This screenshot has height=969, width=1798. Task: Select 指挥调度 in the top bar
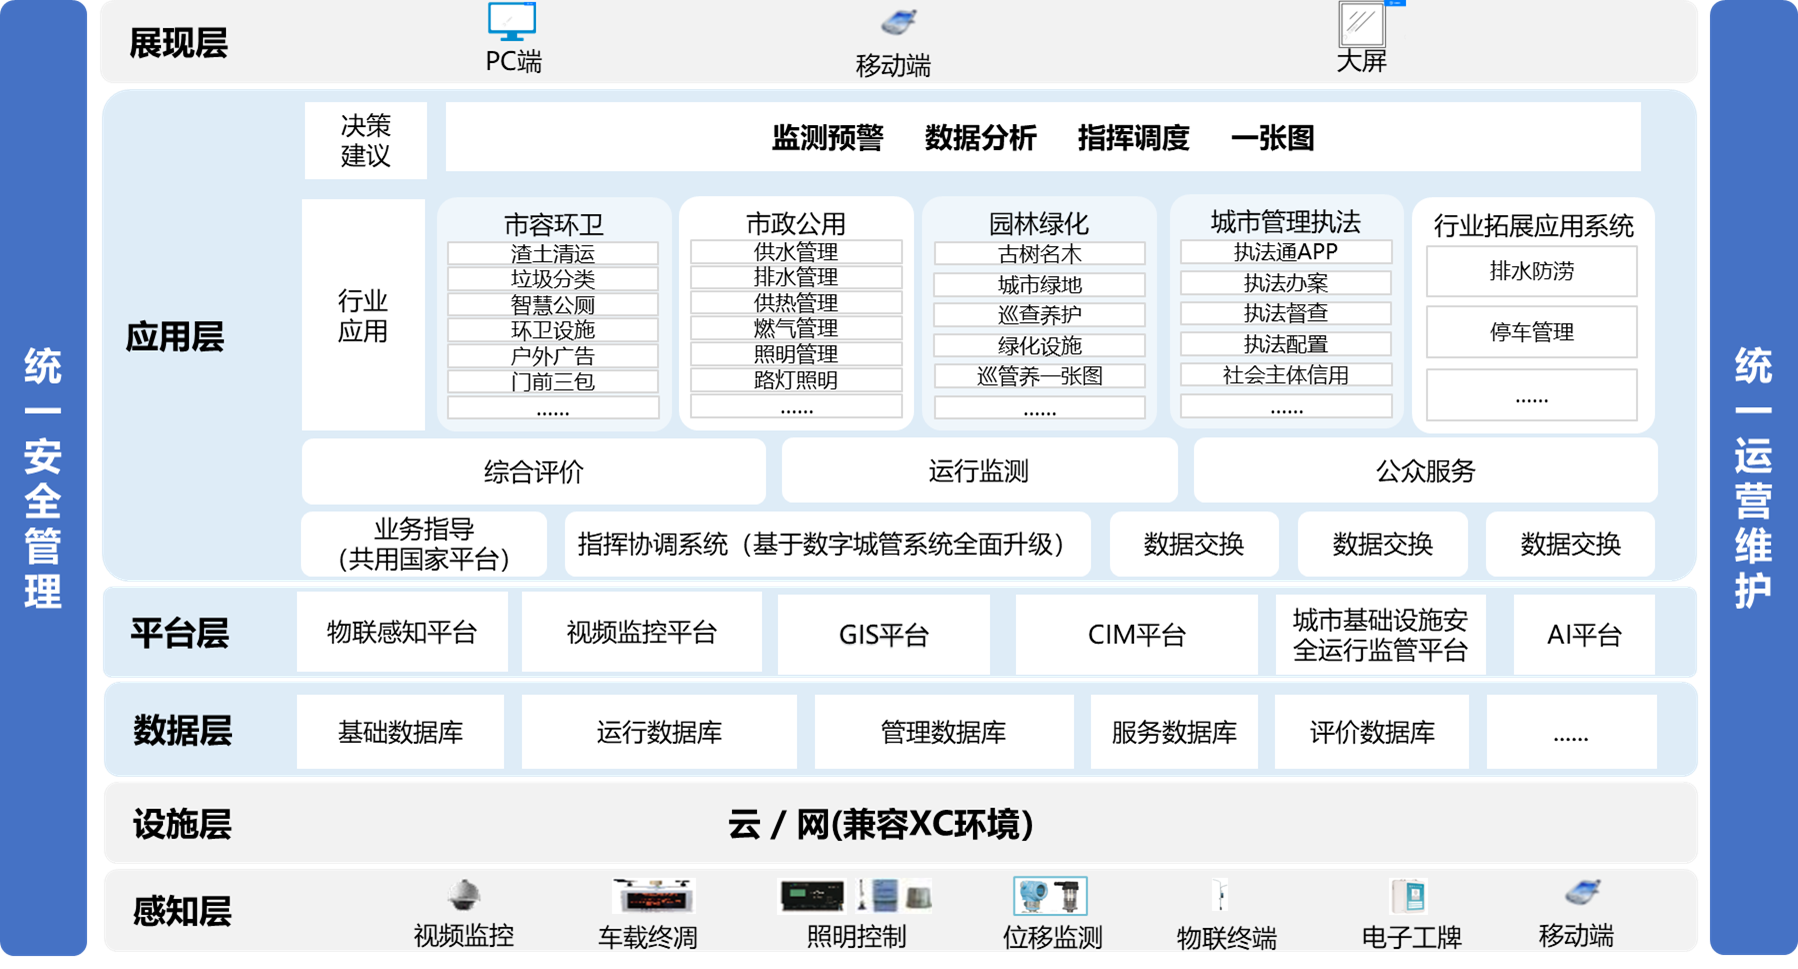click(x=1133, y=138)
